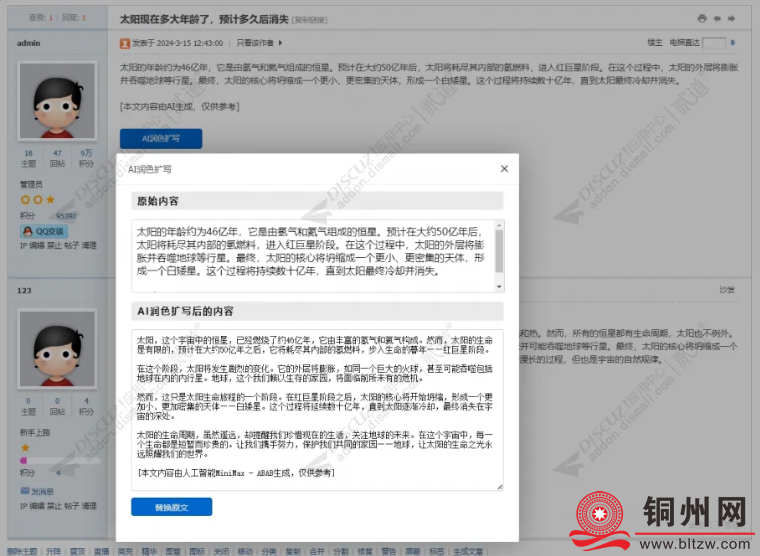Click 警告 in moderation bar
This screenshot has height=556, width=760.
pos(389,551)
